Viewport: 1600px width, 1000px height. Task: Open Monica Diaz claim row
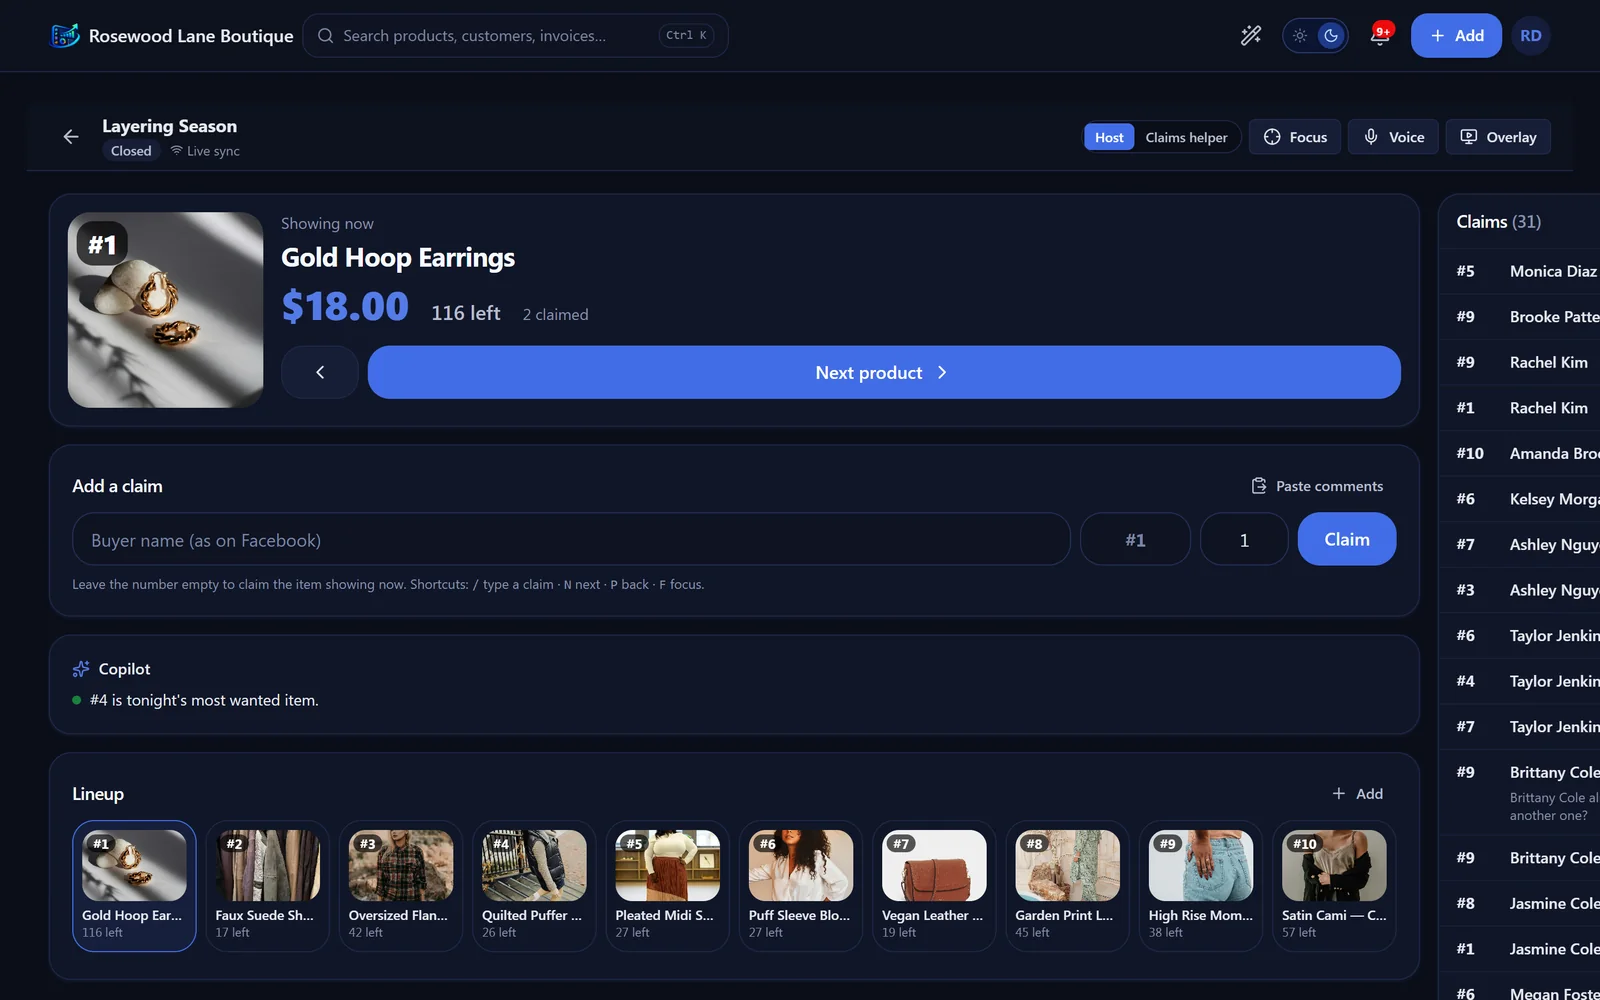[x=1520, y=271]
